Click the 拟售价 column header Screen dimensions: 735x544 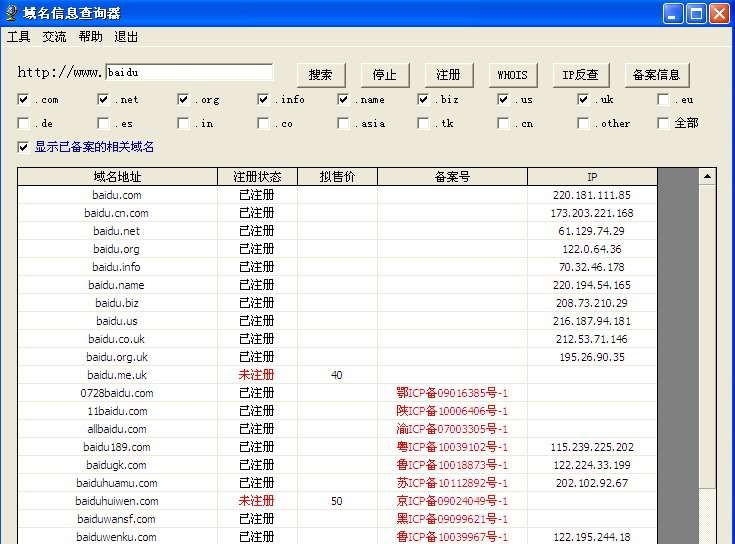coord(337,177)
